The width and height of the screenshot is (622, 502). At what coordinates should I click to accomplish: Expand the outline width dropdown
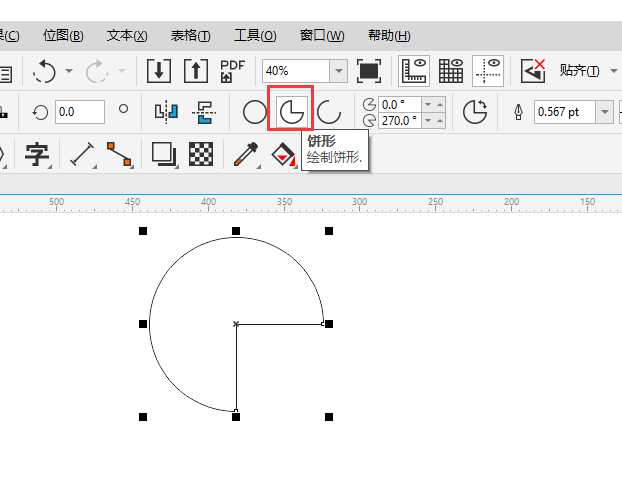tap(604, 111)
